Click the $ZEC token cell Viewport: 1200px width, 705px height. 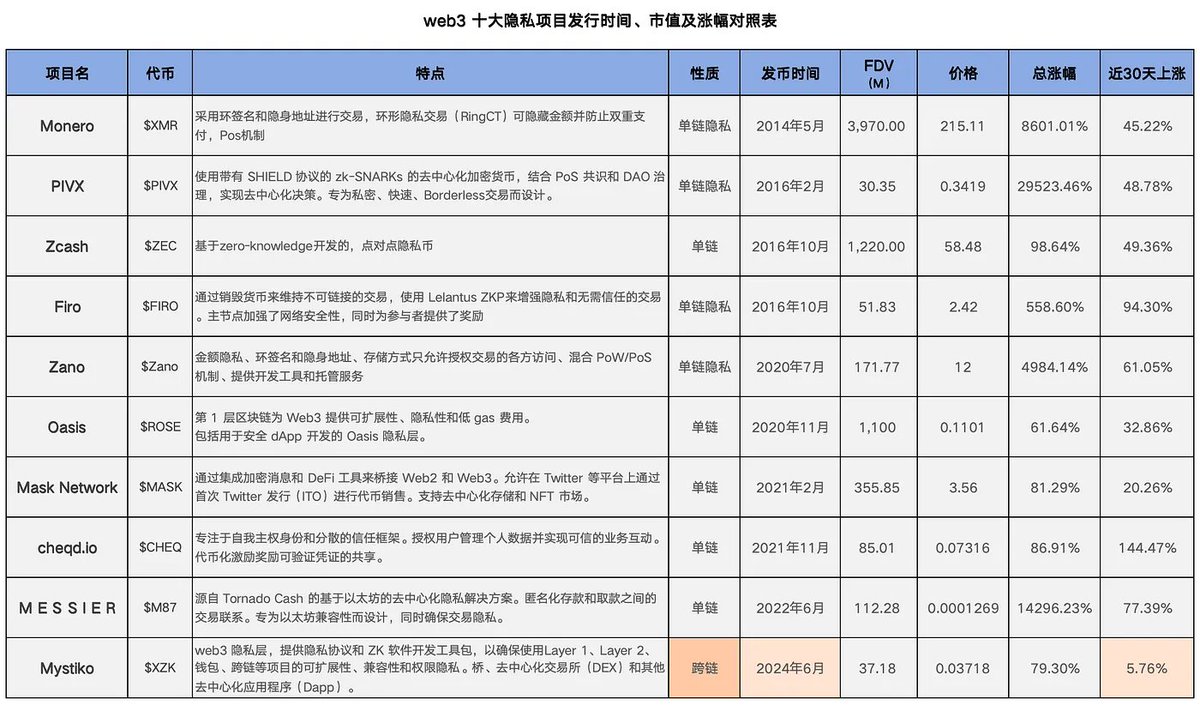coord(160,246)
